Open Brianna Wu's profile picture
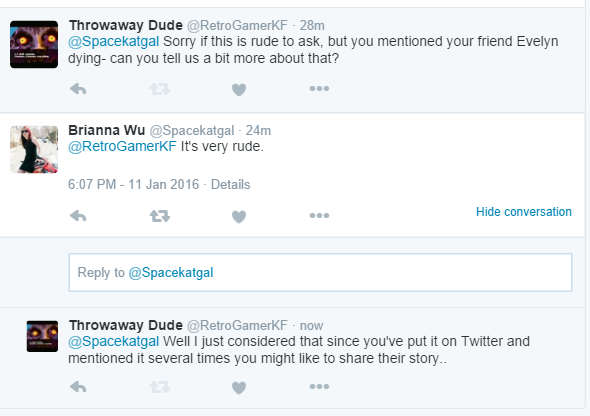The width and height of the screenshot is (590, 416). tap(34, 149)
